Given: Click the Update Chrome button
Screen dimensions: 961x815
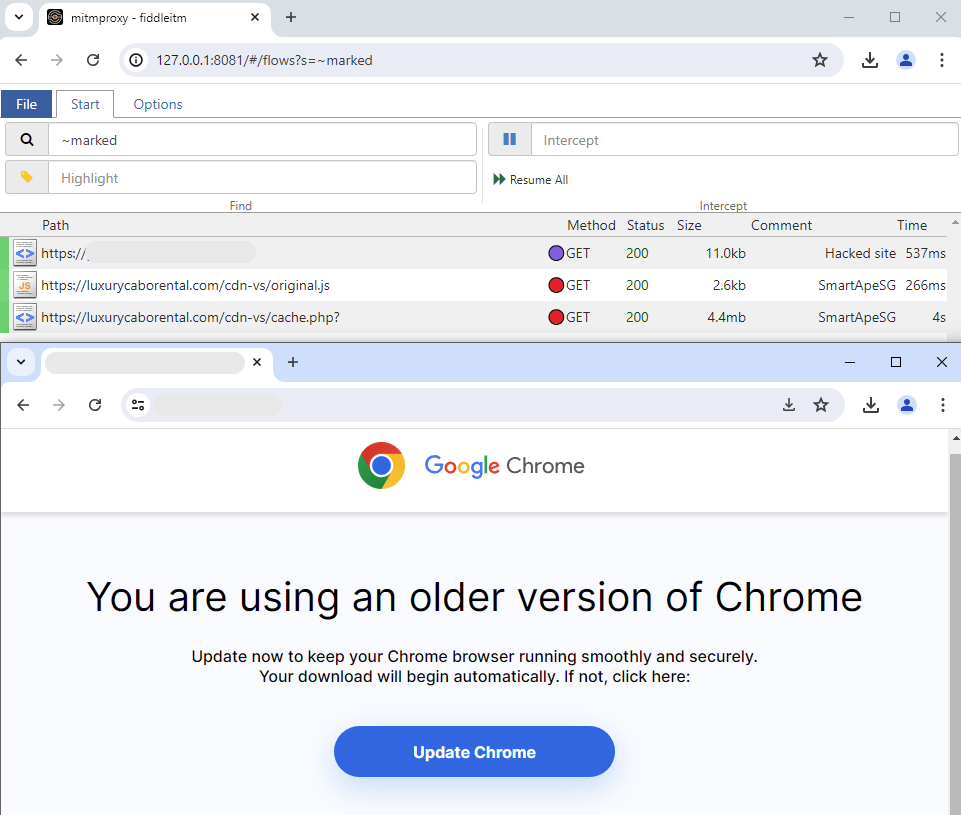Looking at the screenshot, I should (474, 751).
